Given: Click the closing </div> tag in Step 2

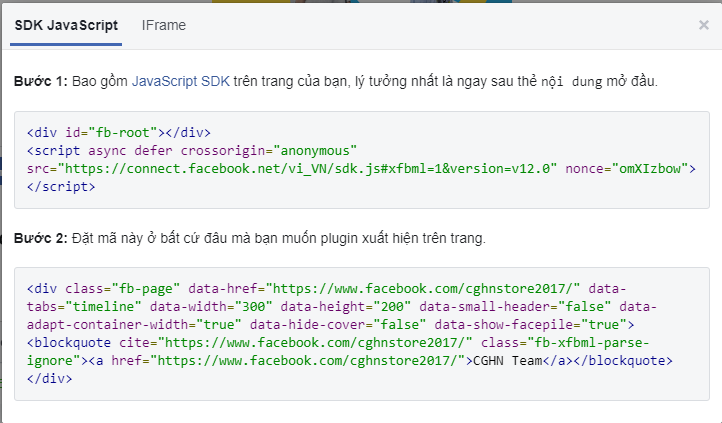Looking at the screenshot, I should [49, 379].
